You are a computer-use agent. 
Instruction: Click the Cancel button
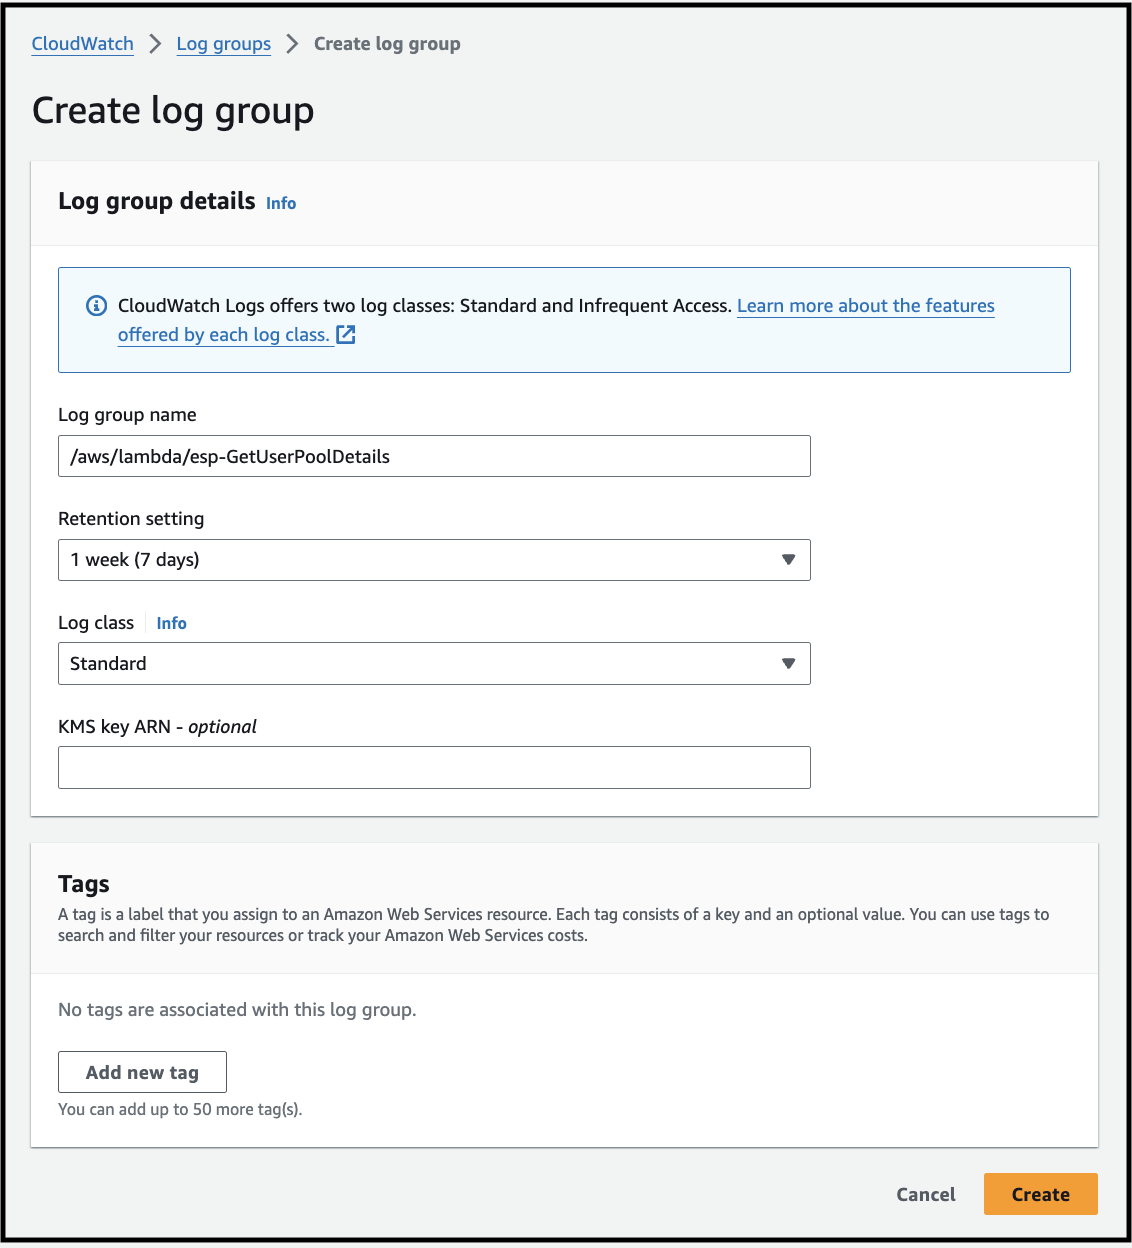click(x=926, y=1194)
